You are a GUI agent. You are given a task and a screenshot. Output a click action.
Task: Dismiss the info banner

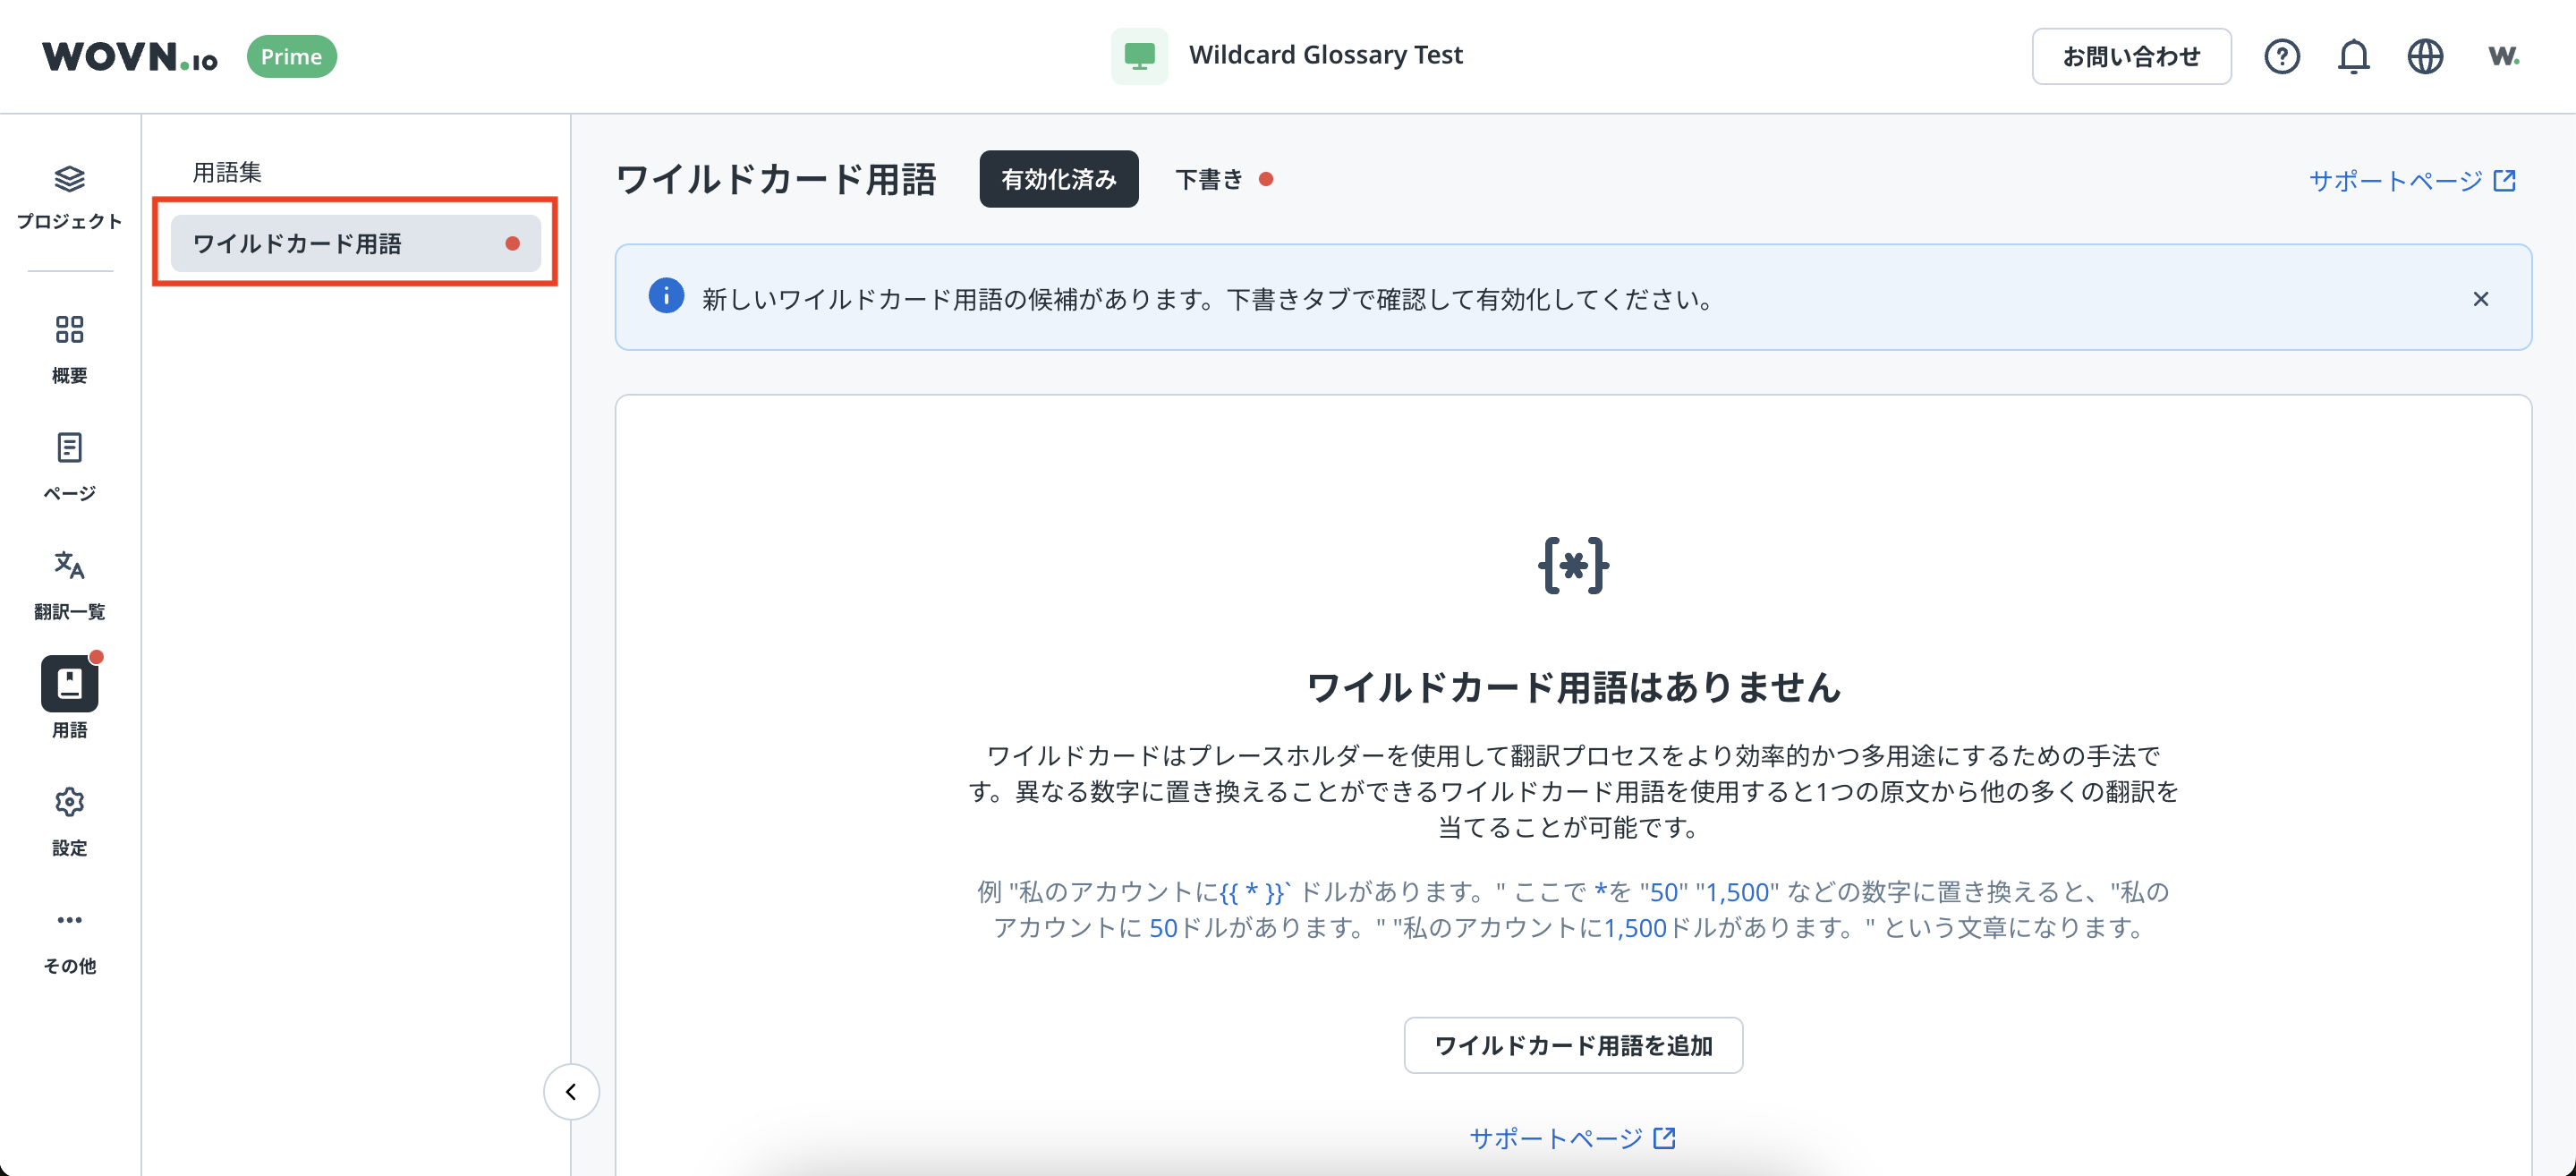click(2480, 298)
